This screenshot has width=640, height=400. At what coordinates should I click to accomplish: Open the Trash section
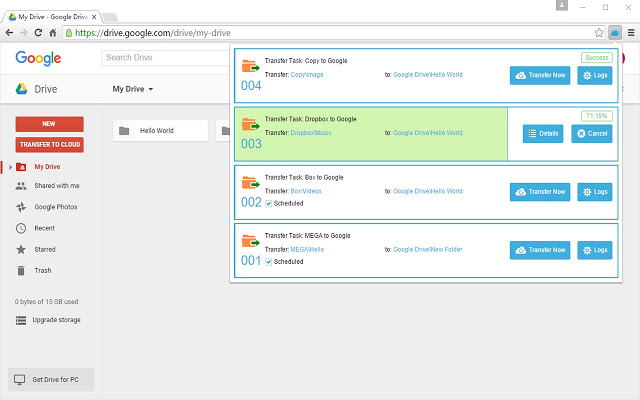44,270
